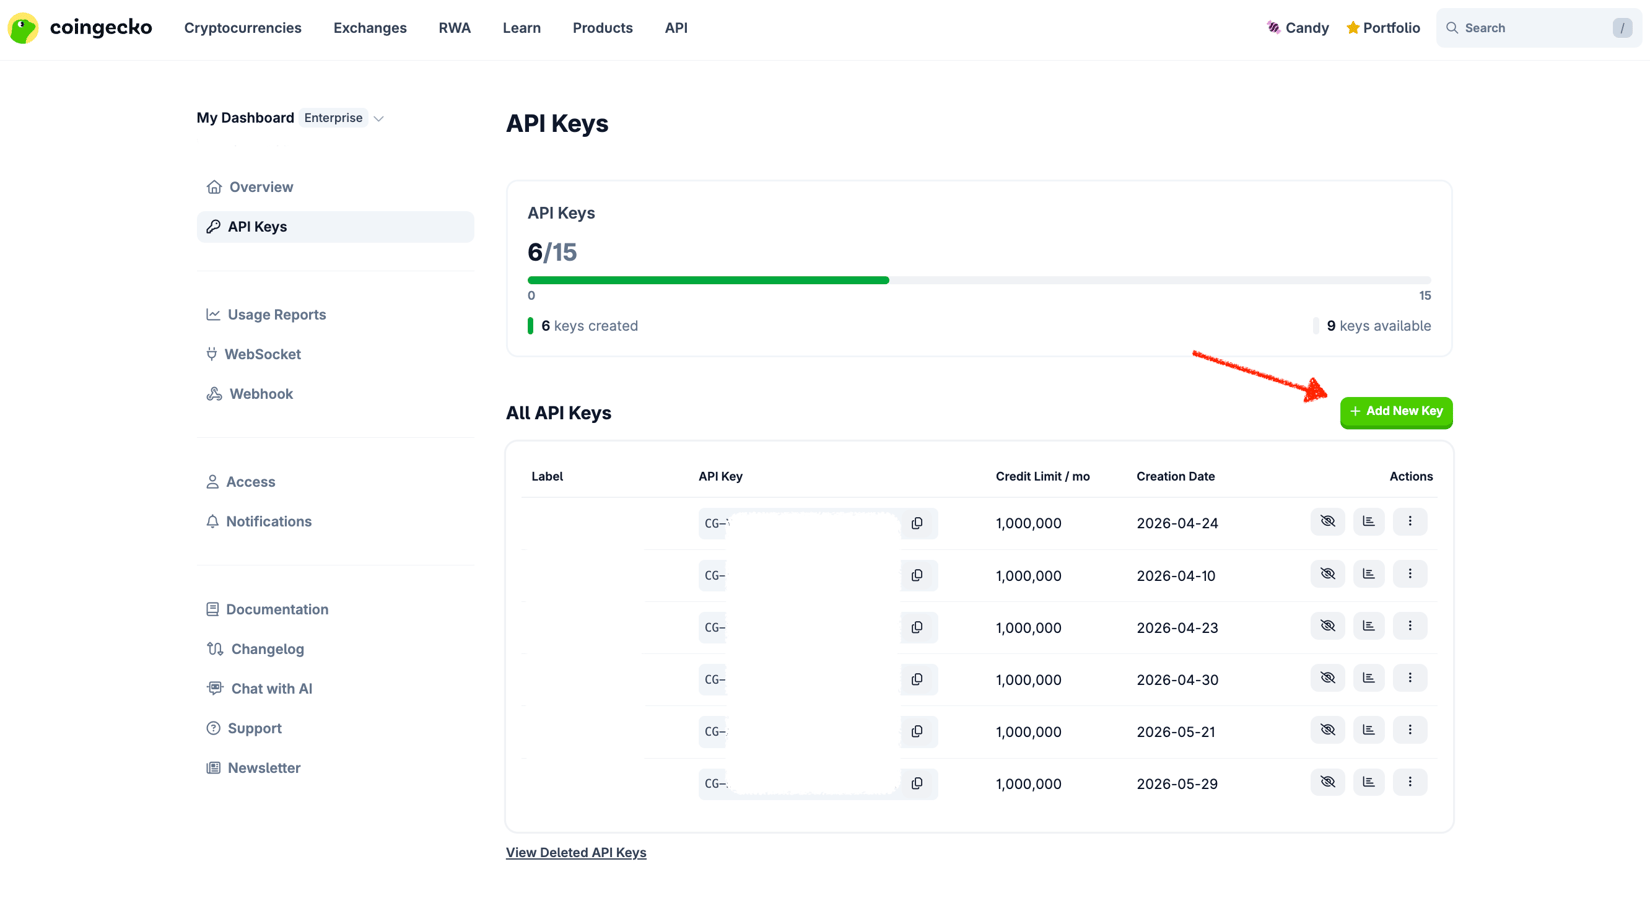Open more actions for the 2026-04-30 key
Image resolution: width=1650 pixels, height=898 pixels.
pyautogui.click(x=1410, y=678)
